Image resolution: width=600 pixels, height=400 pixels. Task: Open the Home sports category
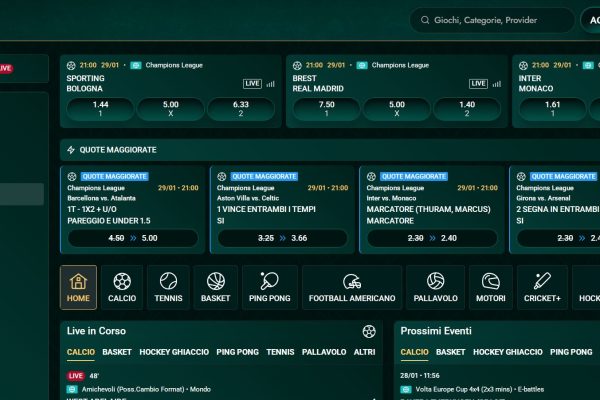point(78,287)
